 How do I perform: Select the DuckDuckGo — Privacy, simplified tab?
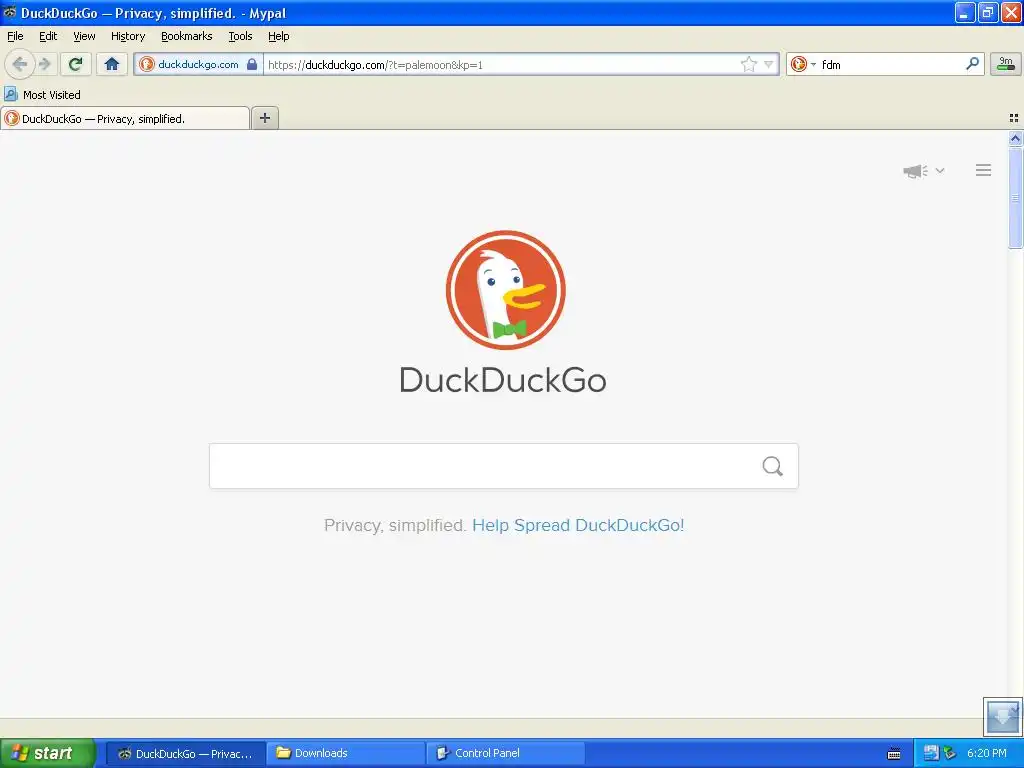[125, 118]
